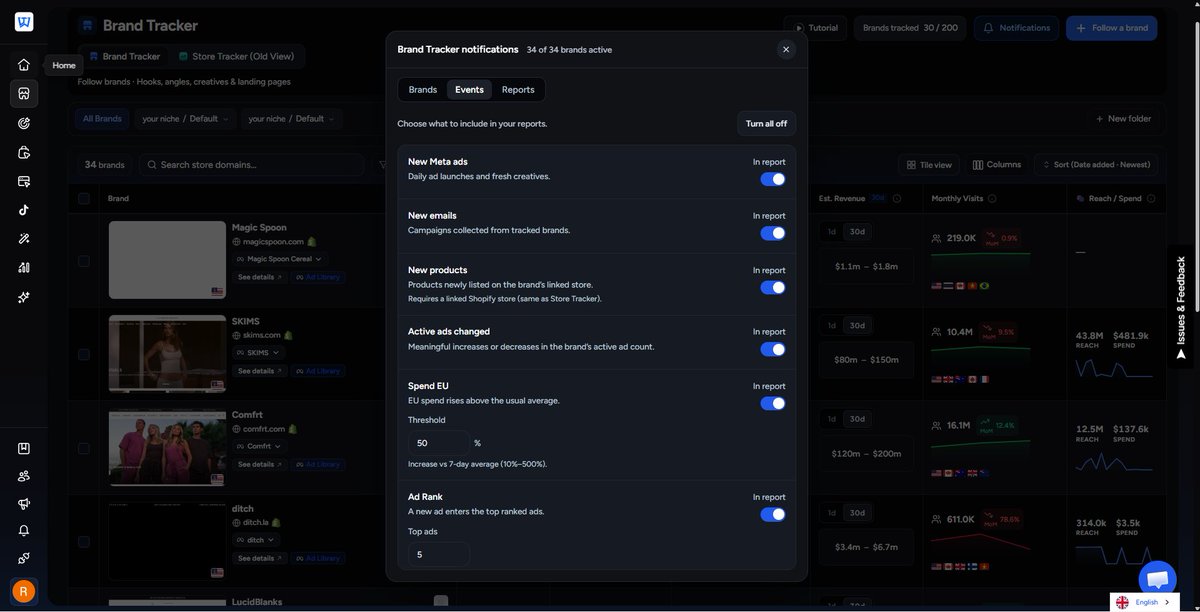The image size is (1200, 612).
Task: Select 1d revenue range for Comfrt
Action: (x=831, y=419)
